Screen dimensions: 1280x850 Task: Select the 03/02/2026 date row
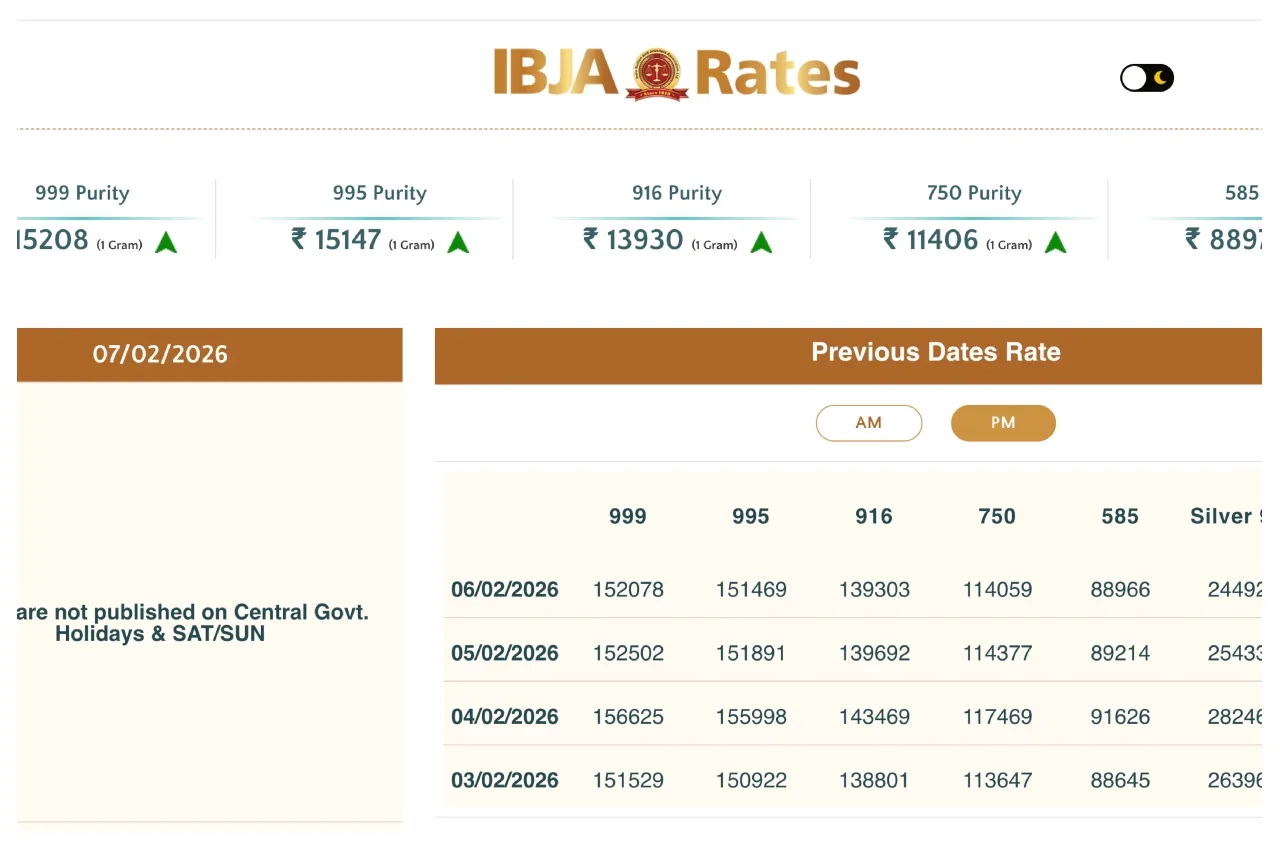coord(504,779)
